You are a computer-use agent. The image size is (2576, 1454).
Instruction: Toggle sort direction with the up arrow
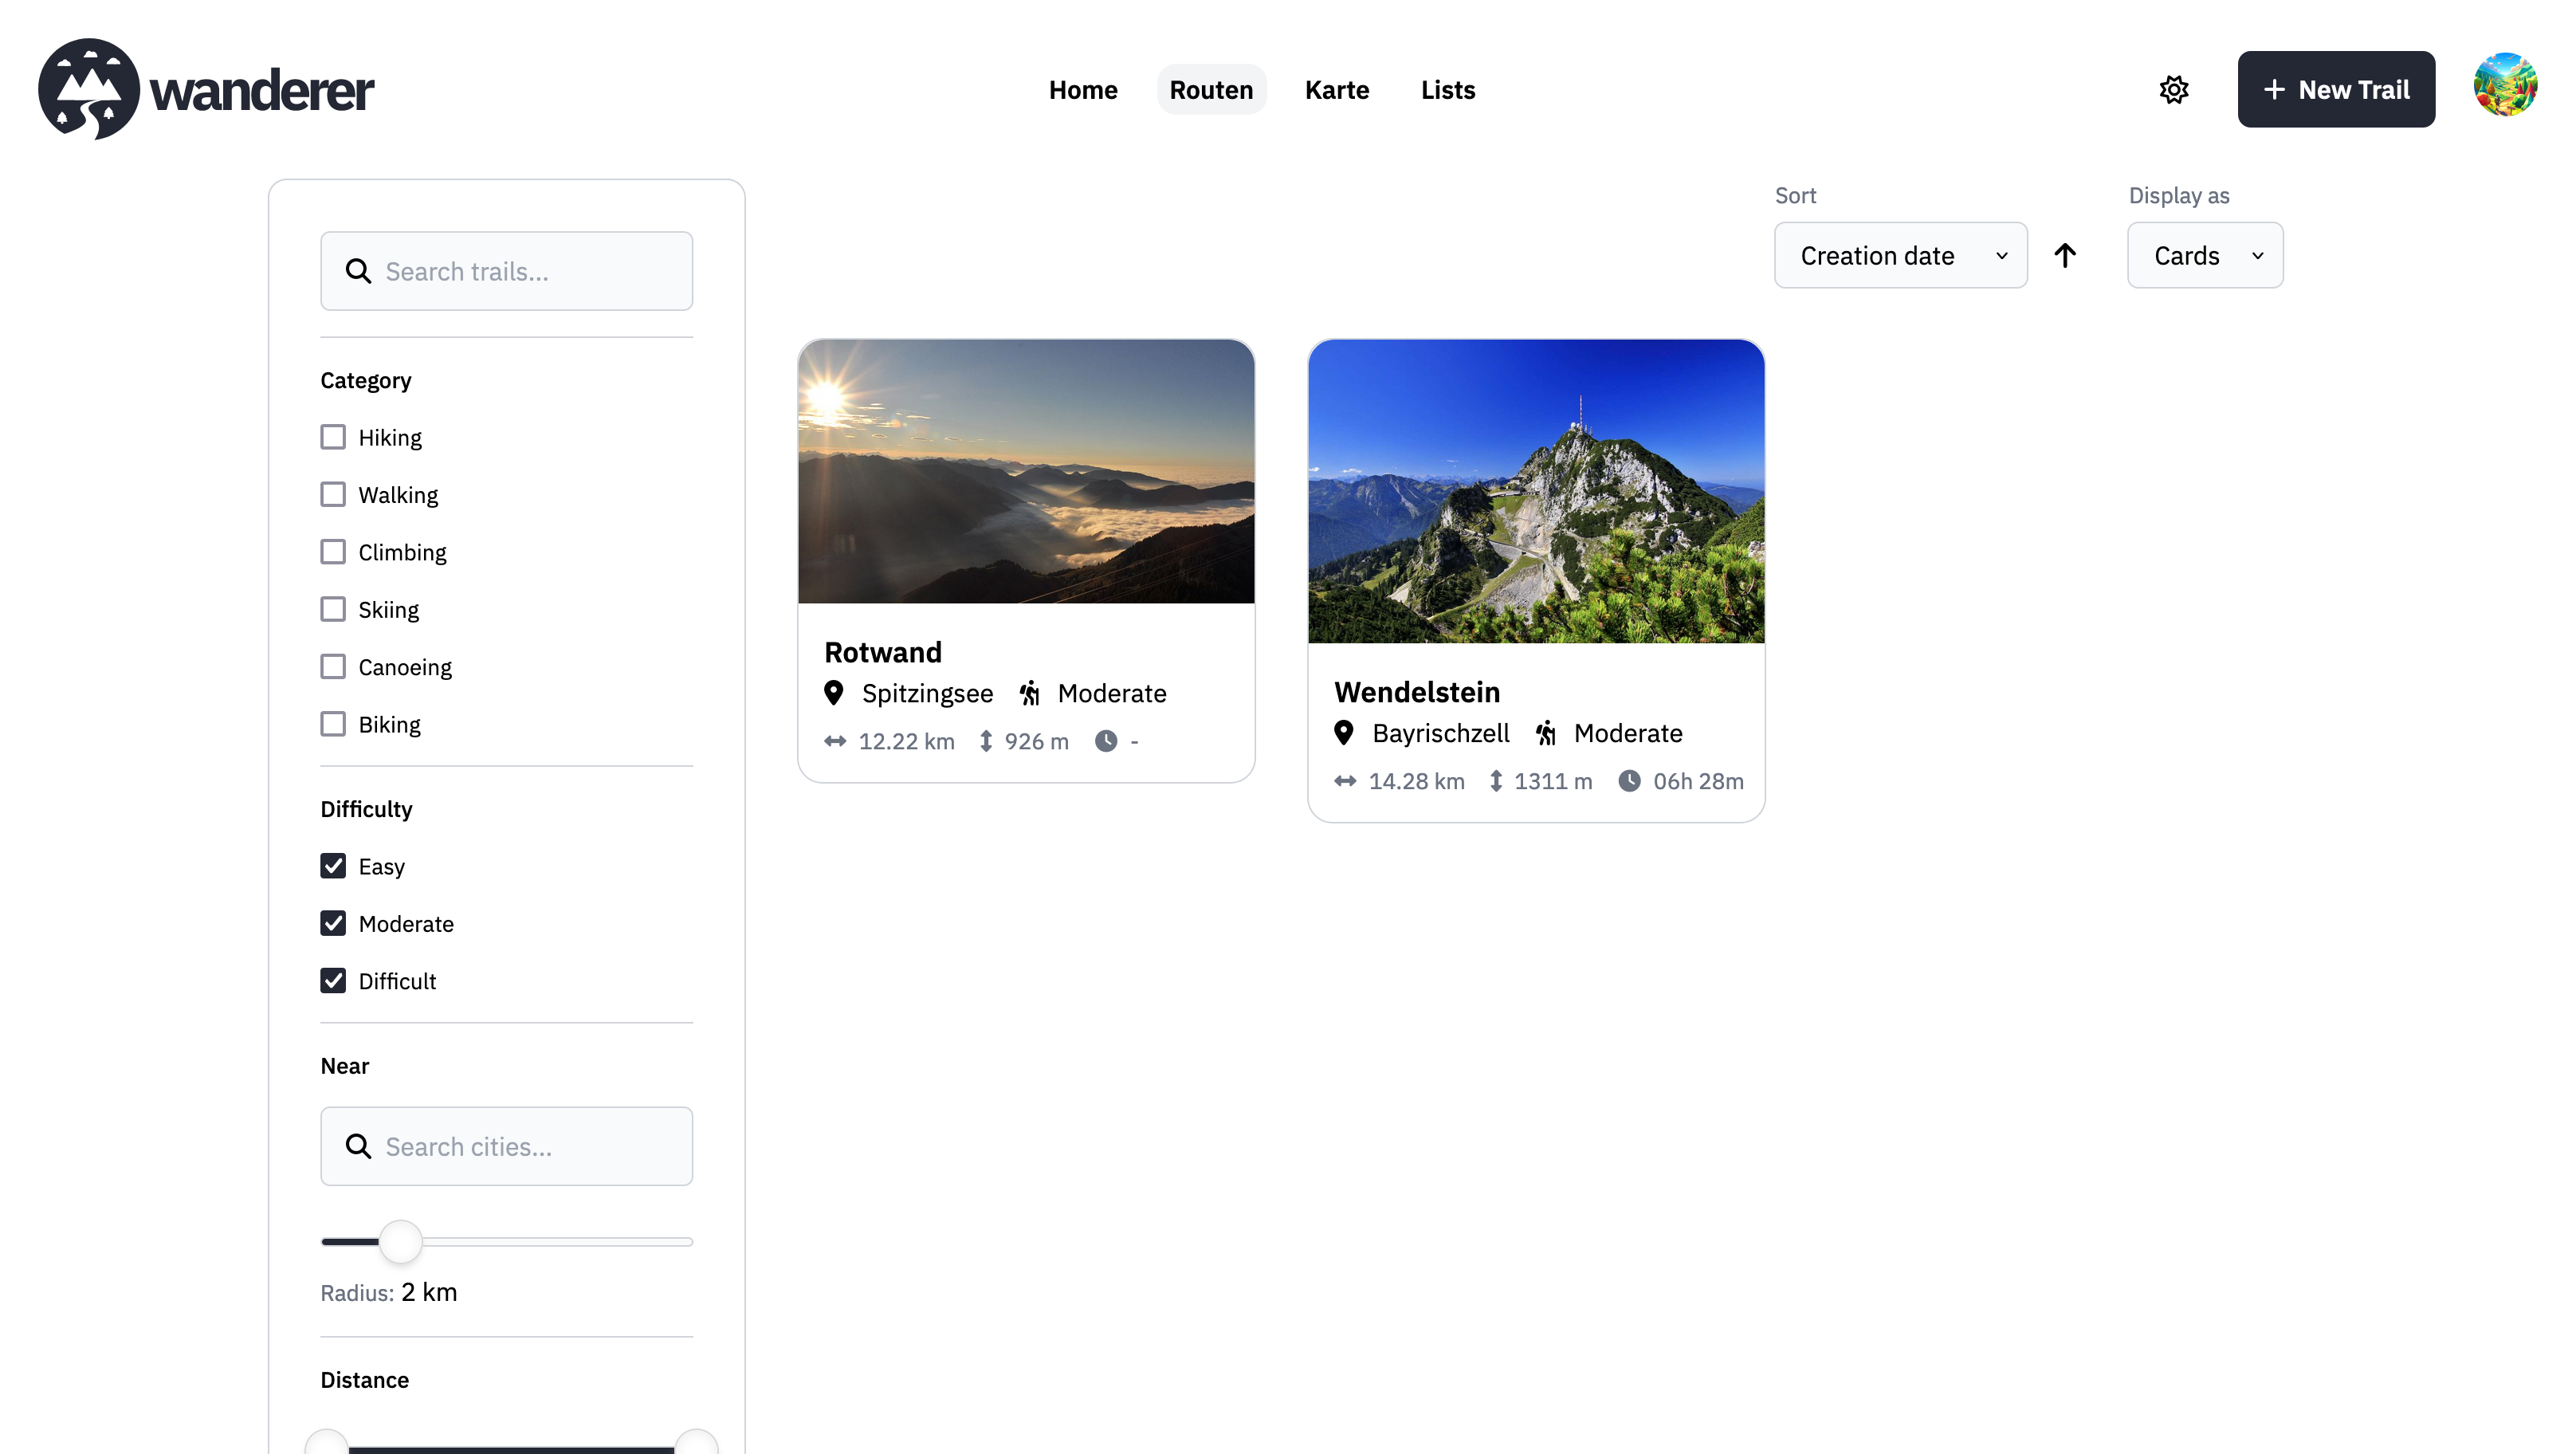click(2065, 255)
